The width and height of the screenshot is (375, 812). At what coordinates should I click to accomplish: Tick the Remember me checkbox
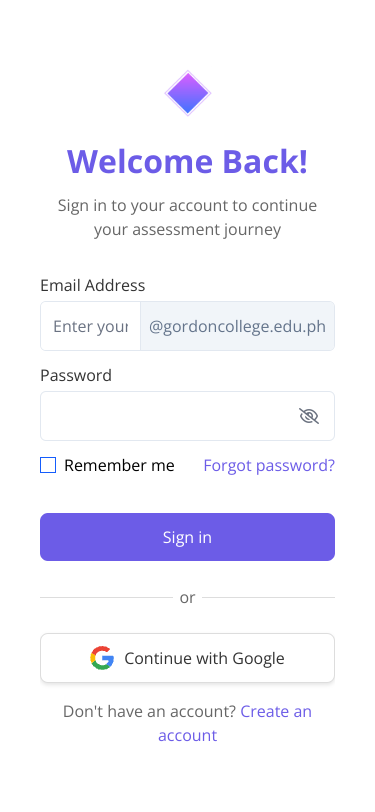48,465
